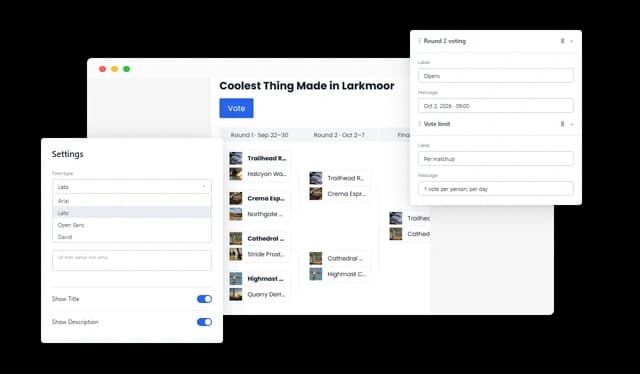Select Highmast C... name in Round 2 column
Image resolution: width=640 pixels, height=374 pixels.
click(x=347, y=274)
